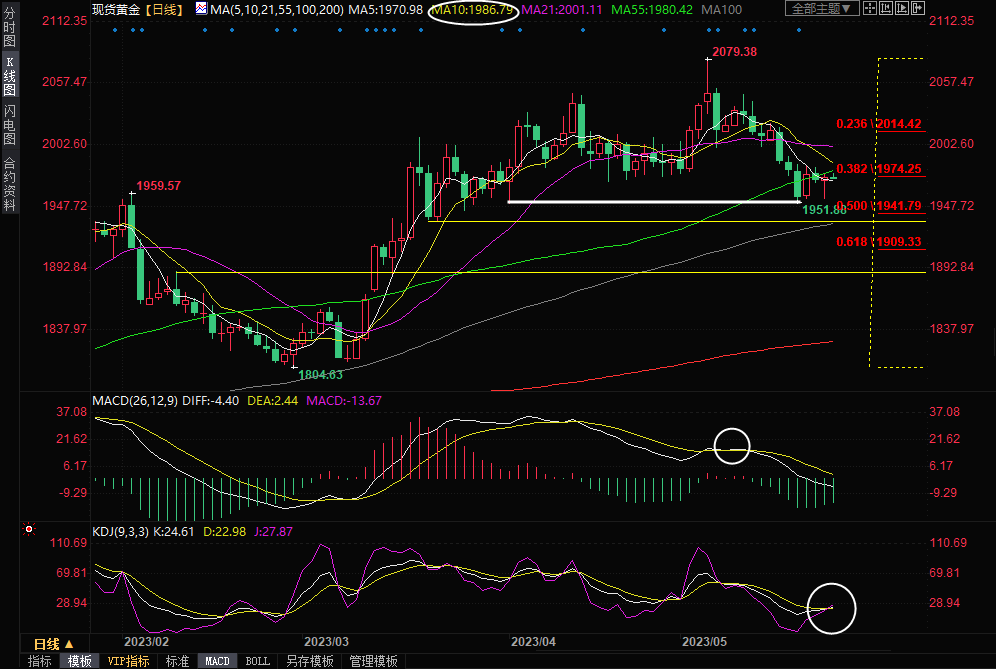Switch to the 指标 bottom tab
996x669 pixels.
pos(39,661)
